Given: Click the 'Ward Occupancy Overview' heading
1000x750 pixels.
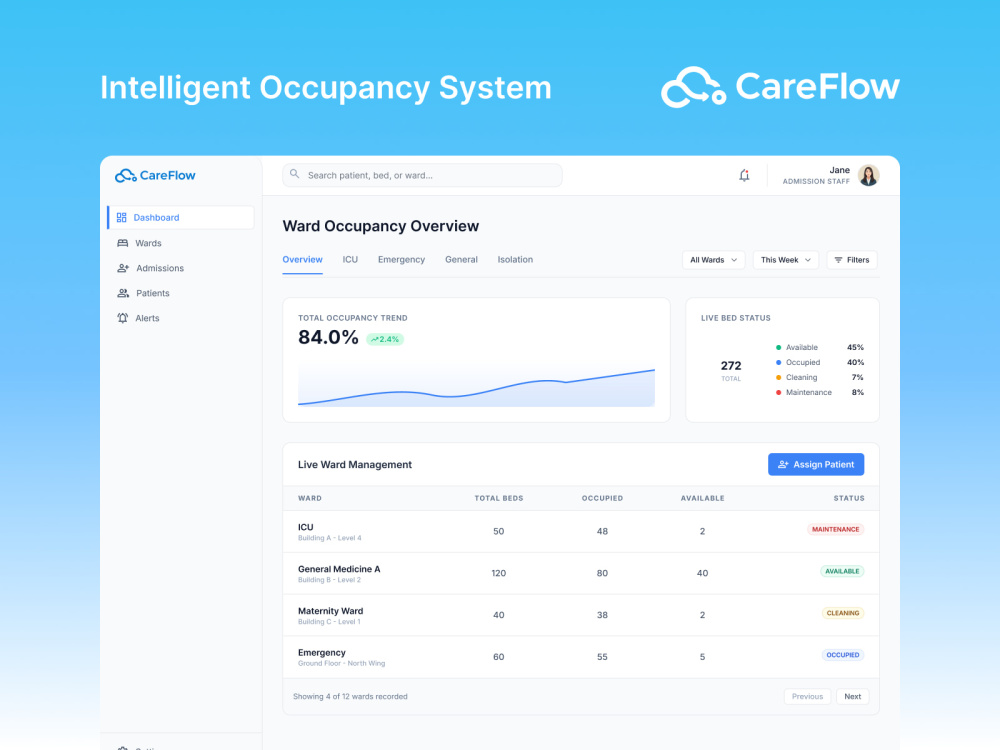Looking at the screenshot, I should (x=381, y=226).
